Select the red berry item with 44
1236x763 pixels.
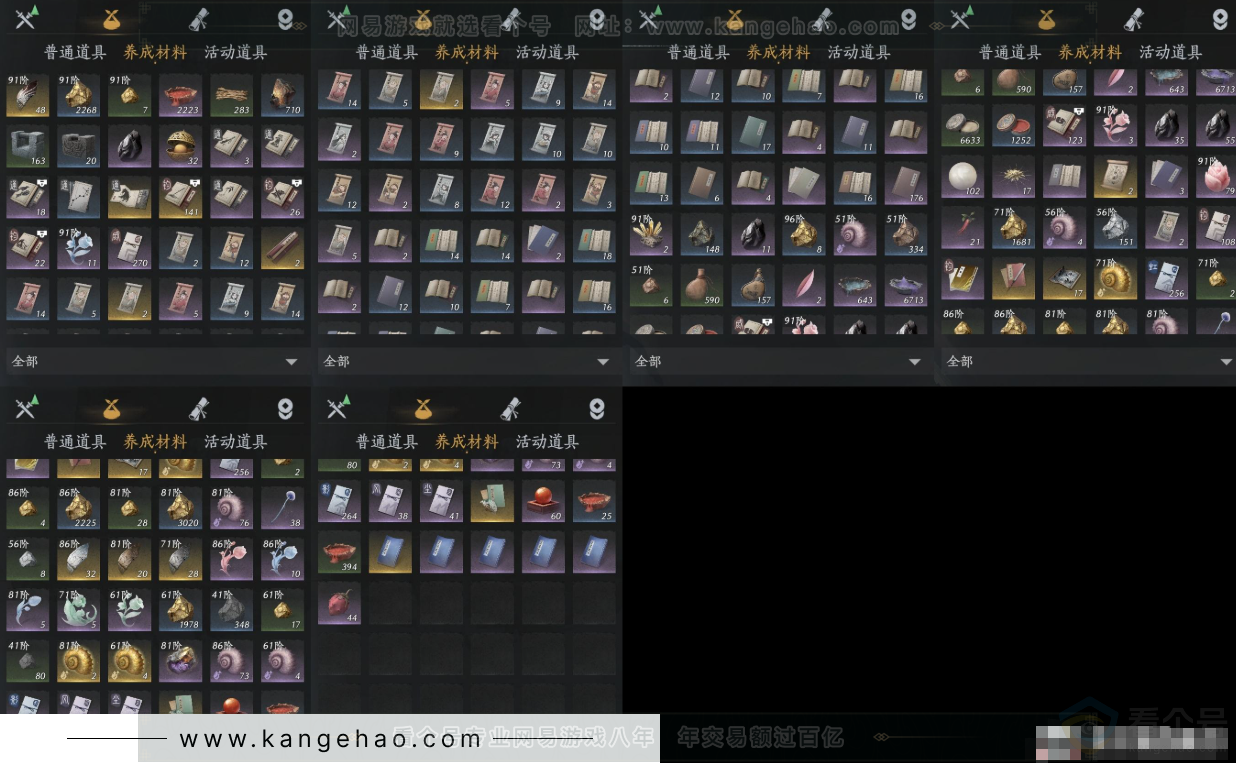(339, 604)
